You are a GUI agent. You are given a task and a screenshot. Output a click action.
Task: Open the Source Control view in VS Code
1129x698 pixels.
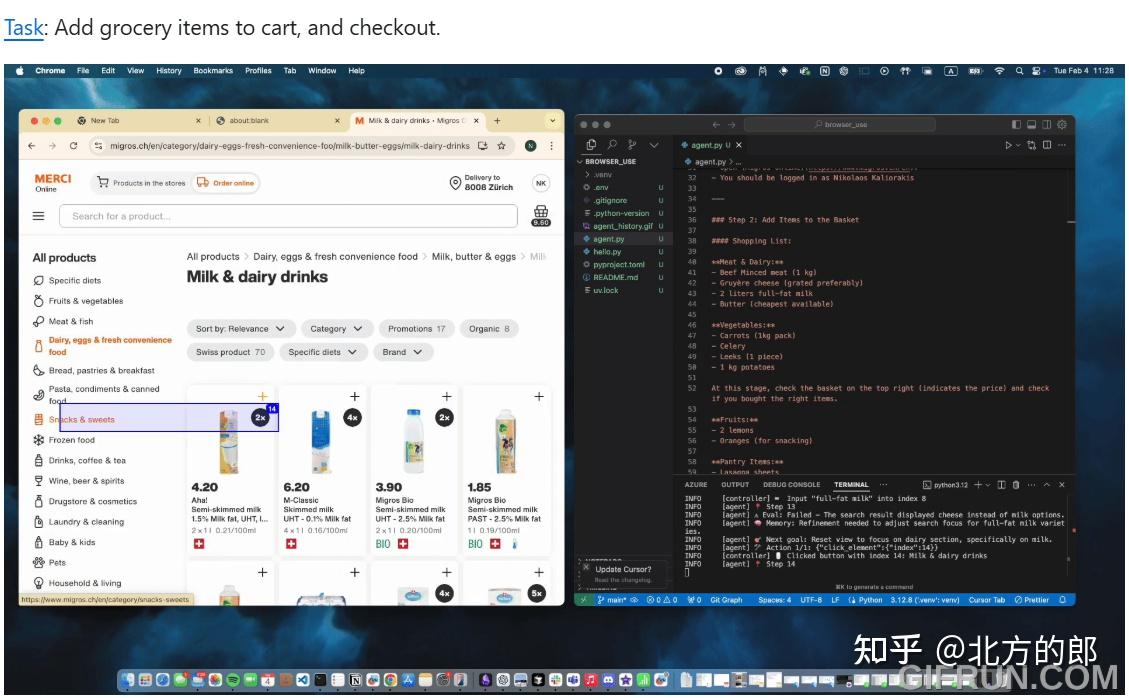tap(632, 145)
